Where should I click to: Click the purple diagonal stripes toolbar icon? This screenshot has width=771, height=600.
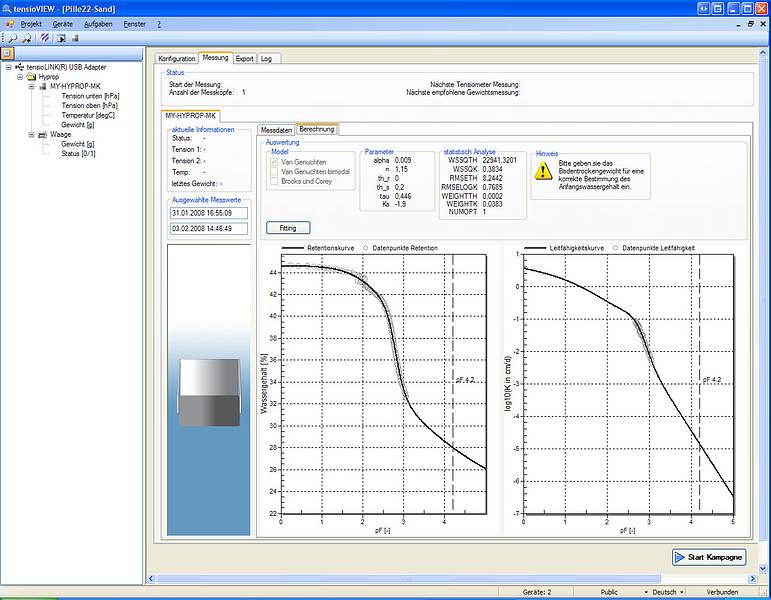(x=45, y=38)
